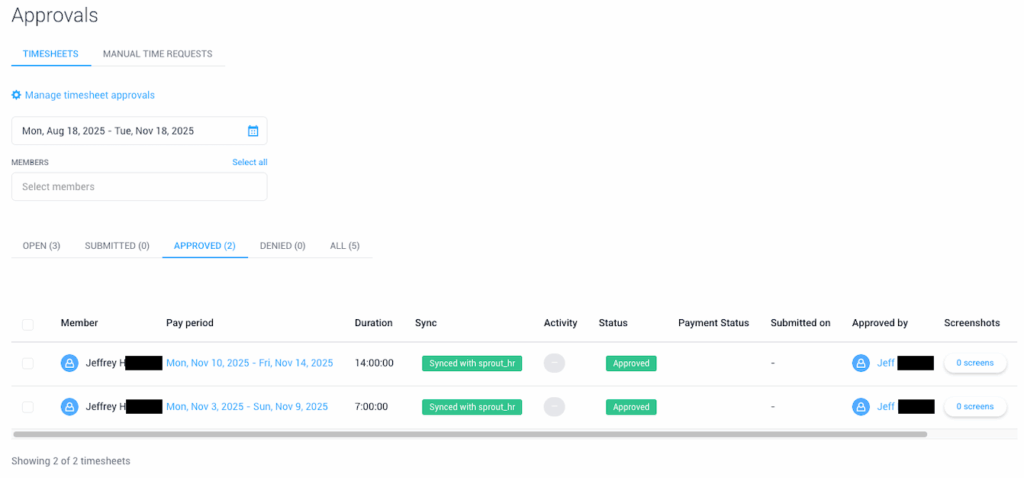Image resolution: width=1024 pixels, height=478 pixels.
Task: Click the Select all members link
Action: click(249, 162)
